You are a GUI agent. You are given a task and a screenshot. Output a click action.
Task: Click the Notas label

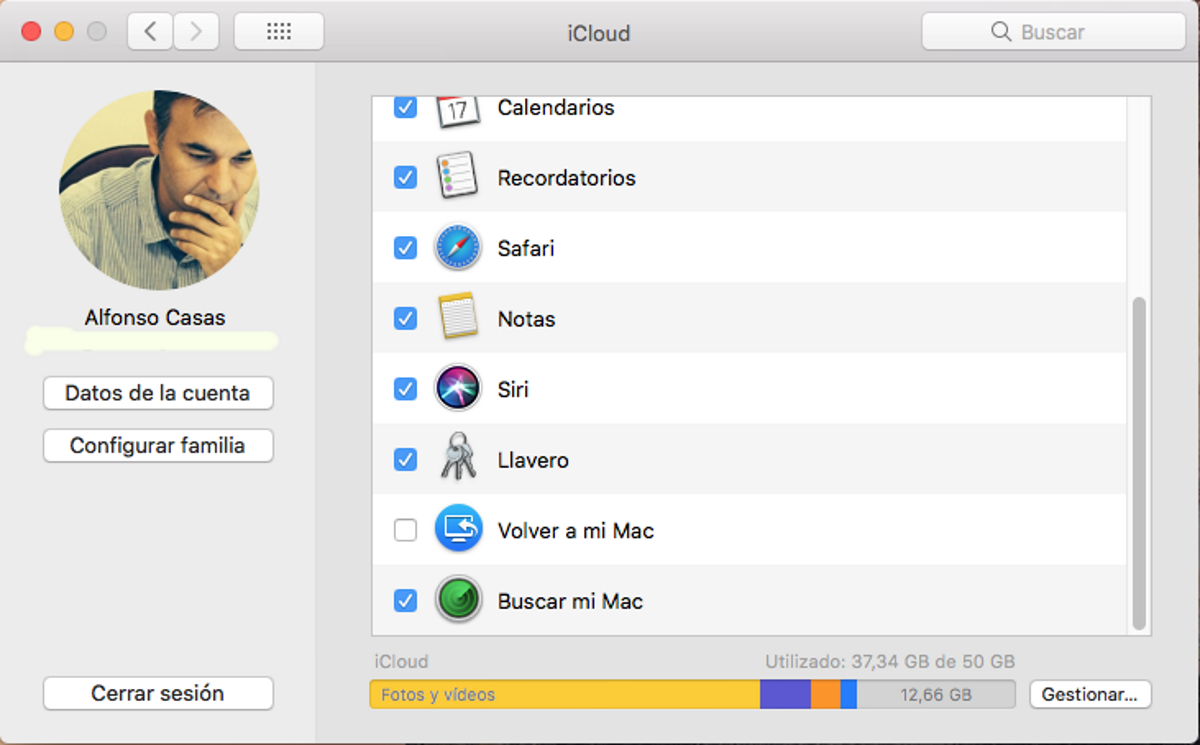[526, 319]
